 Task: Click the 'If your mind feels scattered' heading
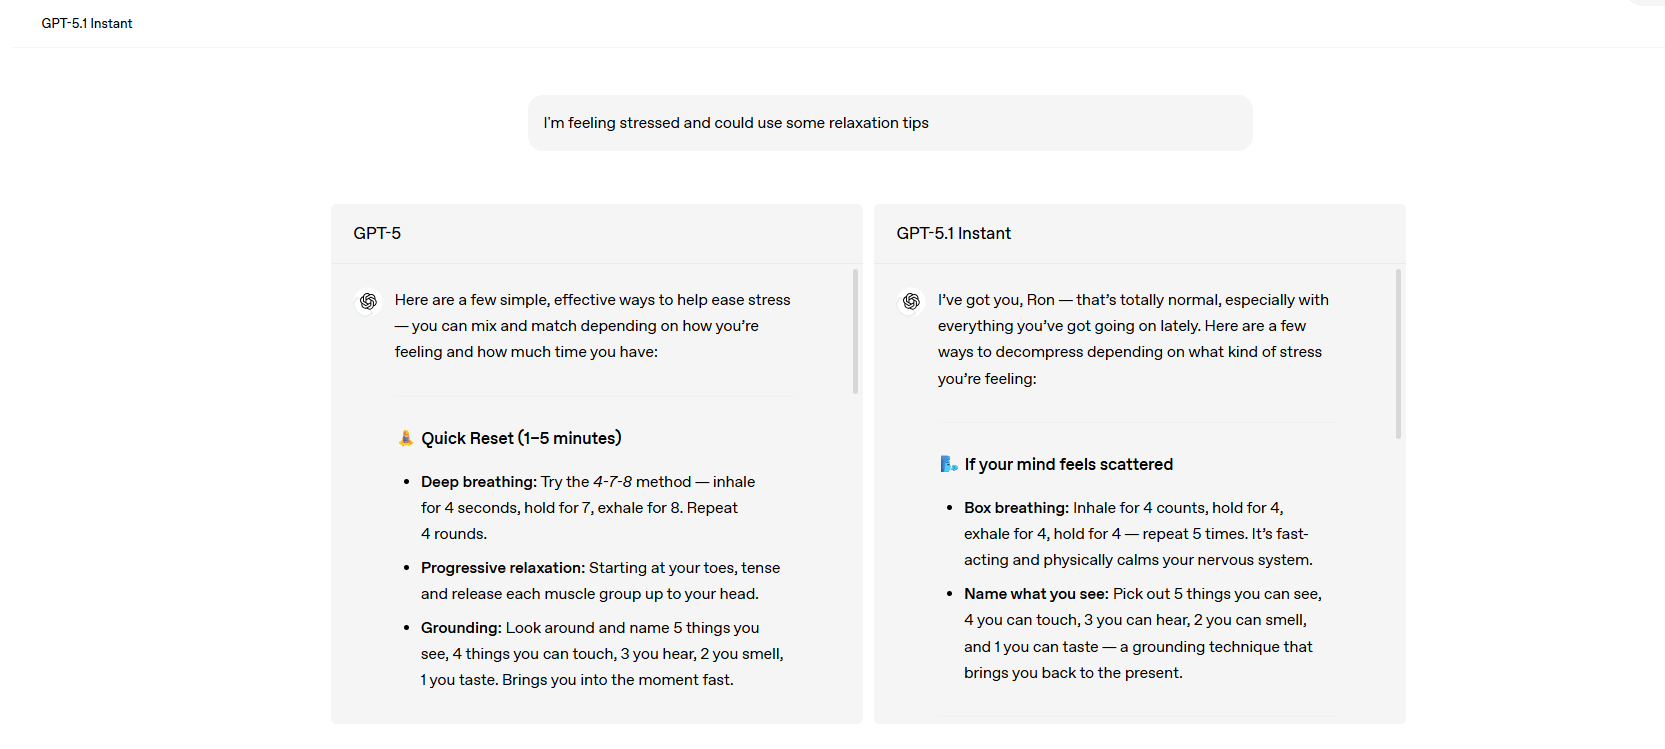pyautogui.click(x=1068, y=464)
